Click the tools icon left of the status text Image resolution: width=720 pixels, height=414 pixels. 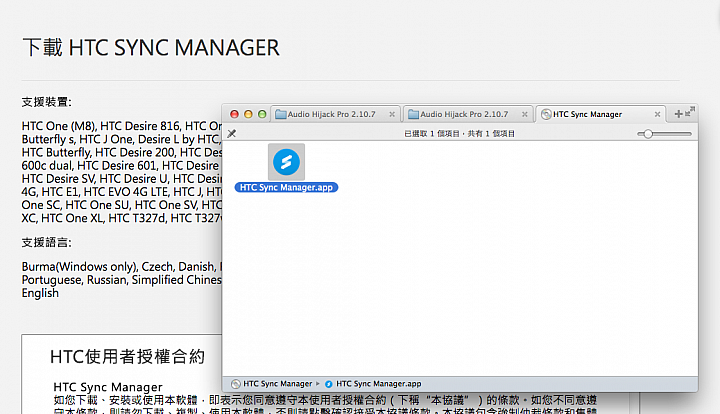(x=231, y=134)
